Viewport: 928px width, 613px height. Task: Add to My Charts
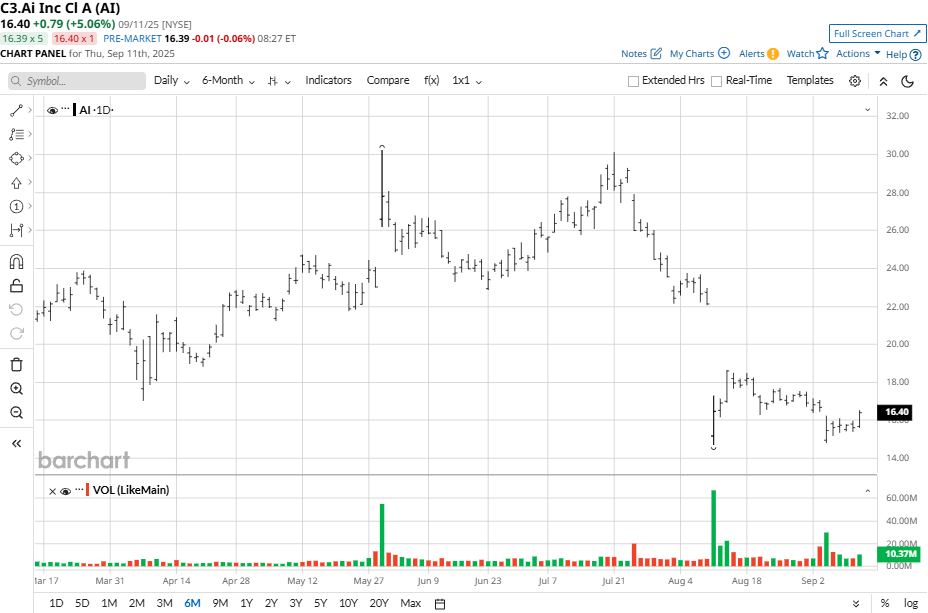coord(700,53)
